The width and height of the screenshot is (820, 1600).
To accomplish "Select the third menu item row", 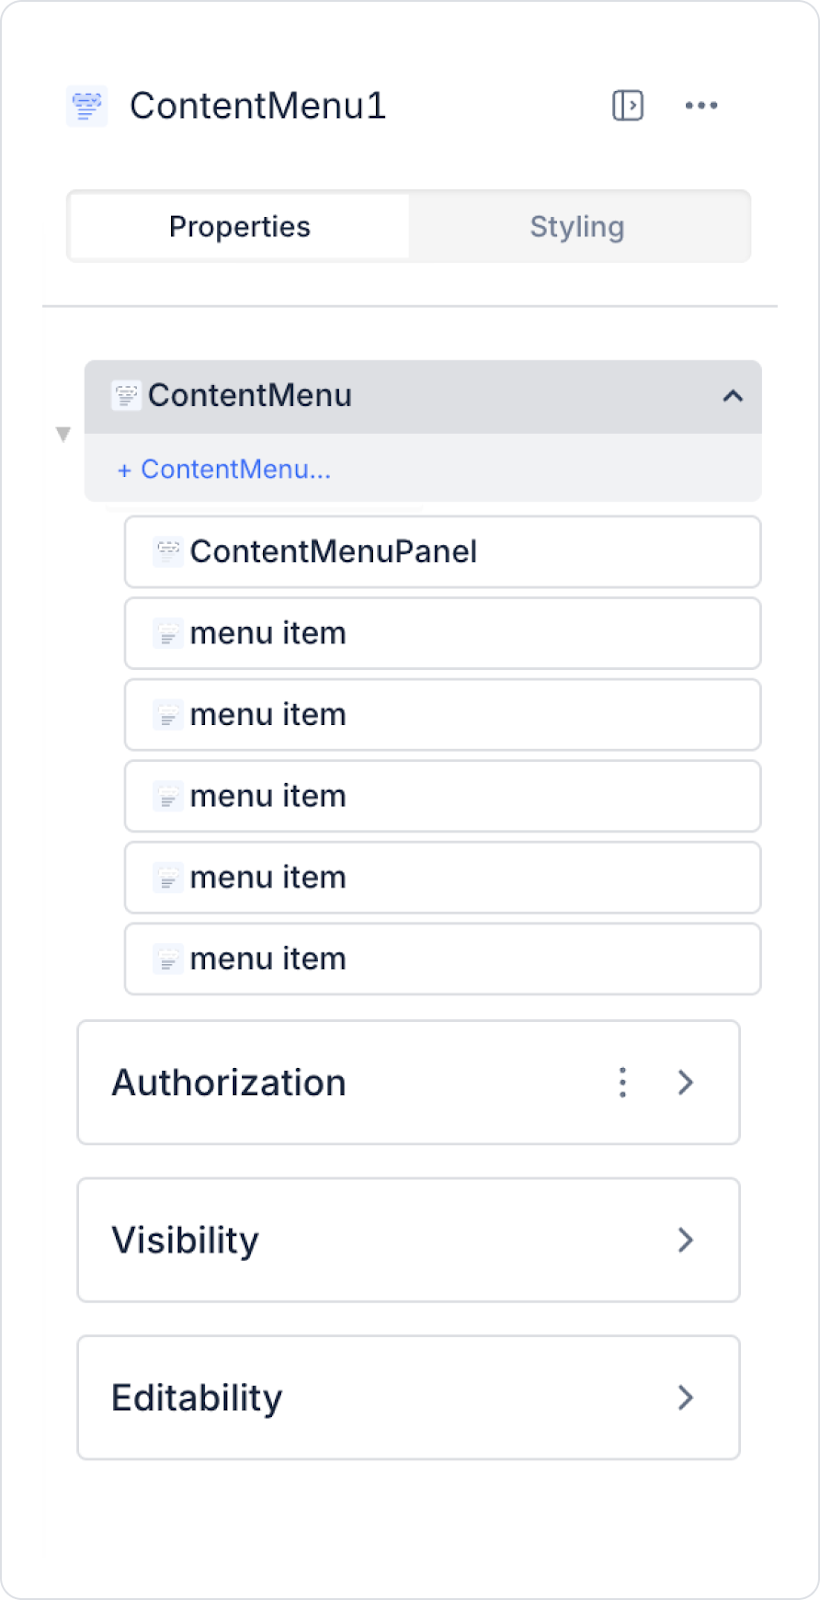I will point(442,797).
